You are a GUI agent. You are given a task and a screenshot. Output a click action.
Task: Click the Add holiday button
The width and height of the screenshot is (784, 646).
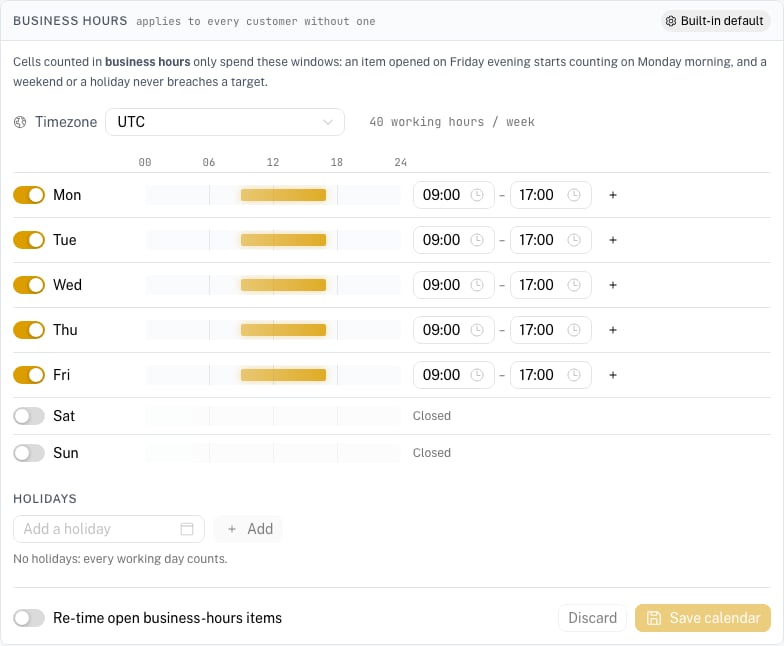248,529
